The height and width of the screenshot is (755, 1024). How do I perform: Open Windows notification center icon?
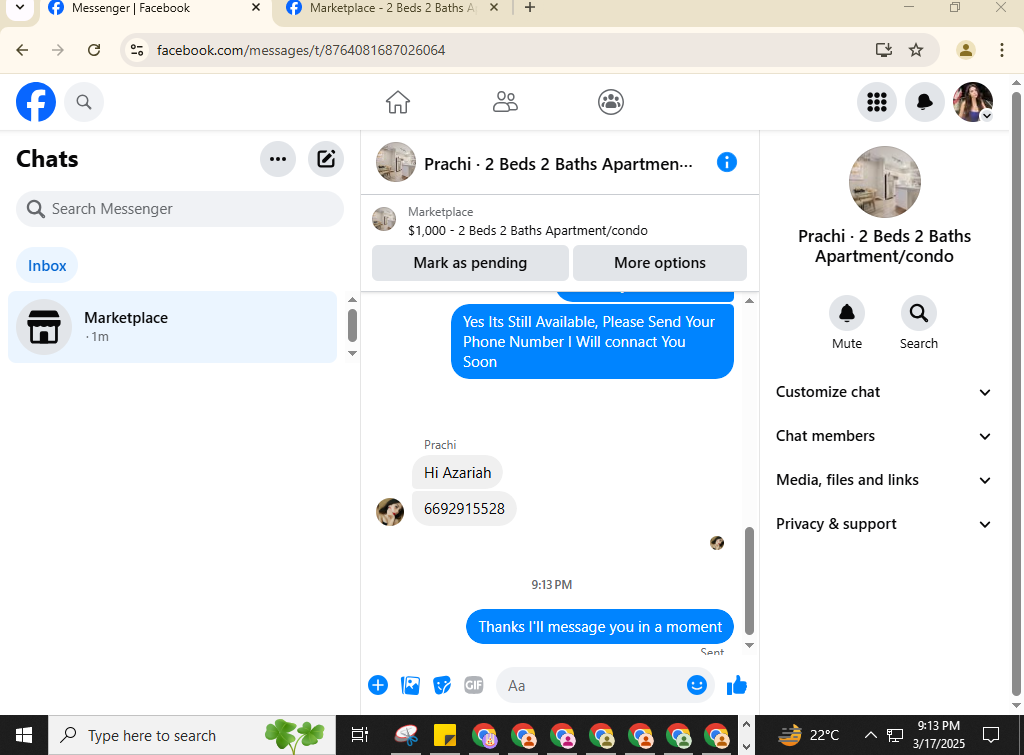[991, 735]
